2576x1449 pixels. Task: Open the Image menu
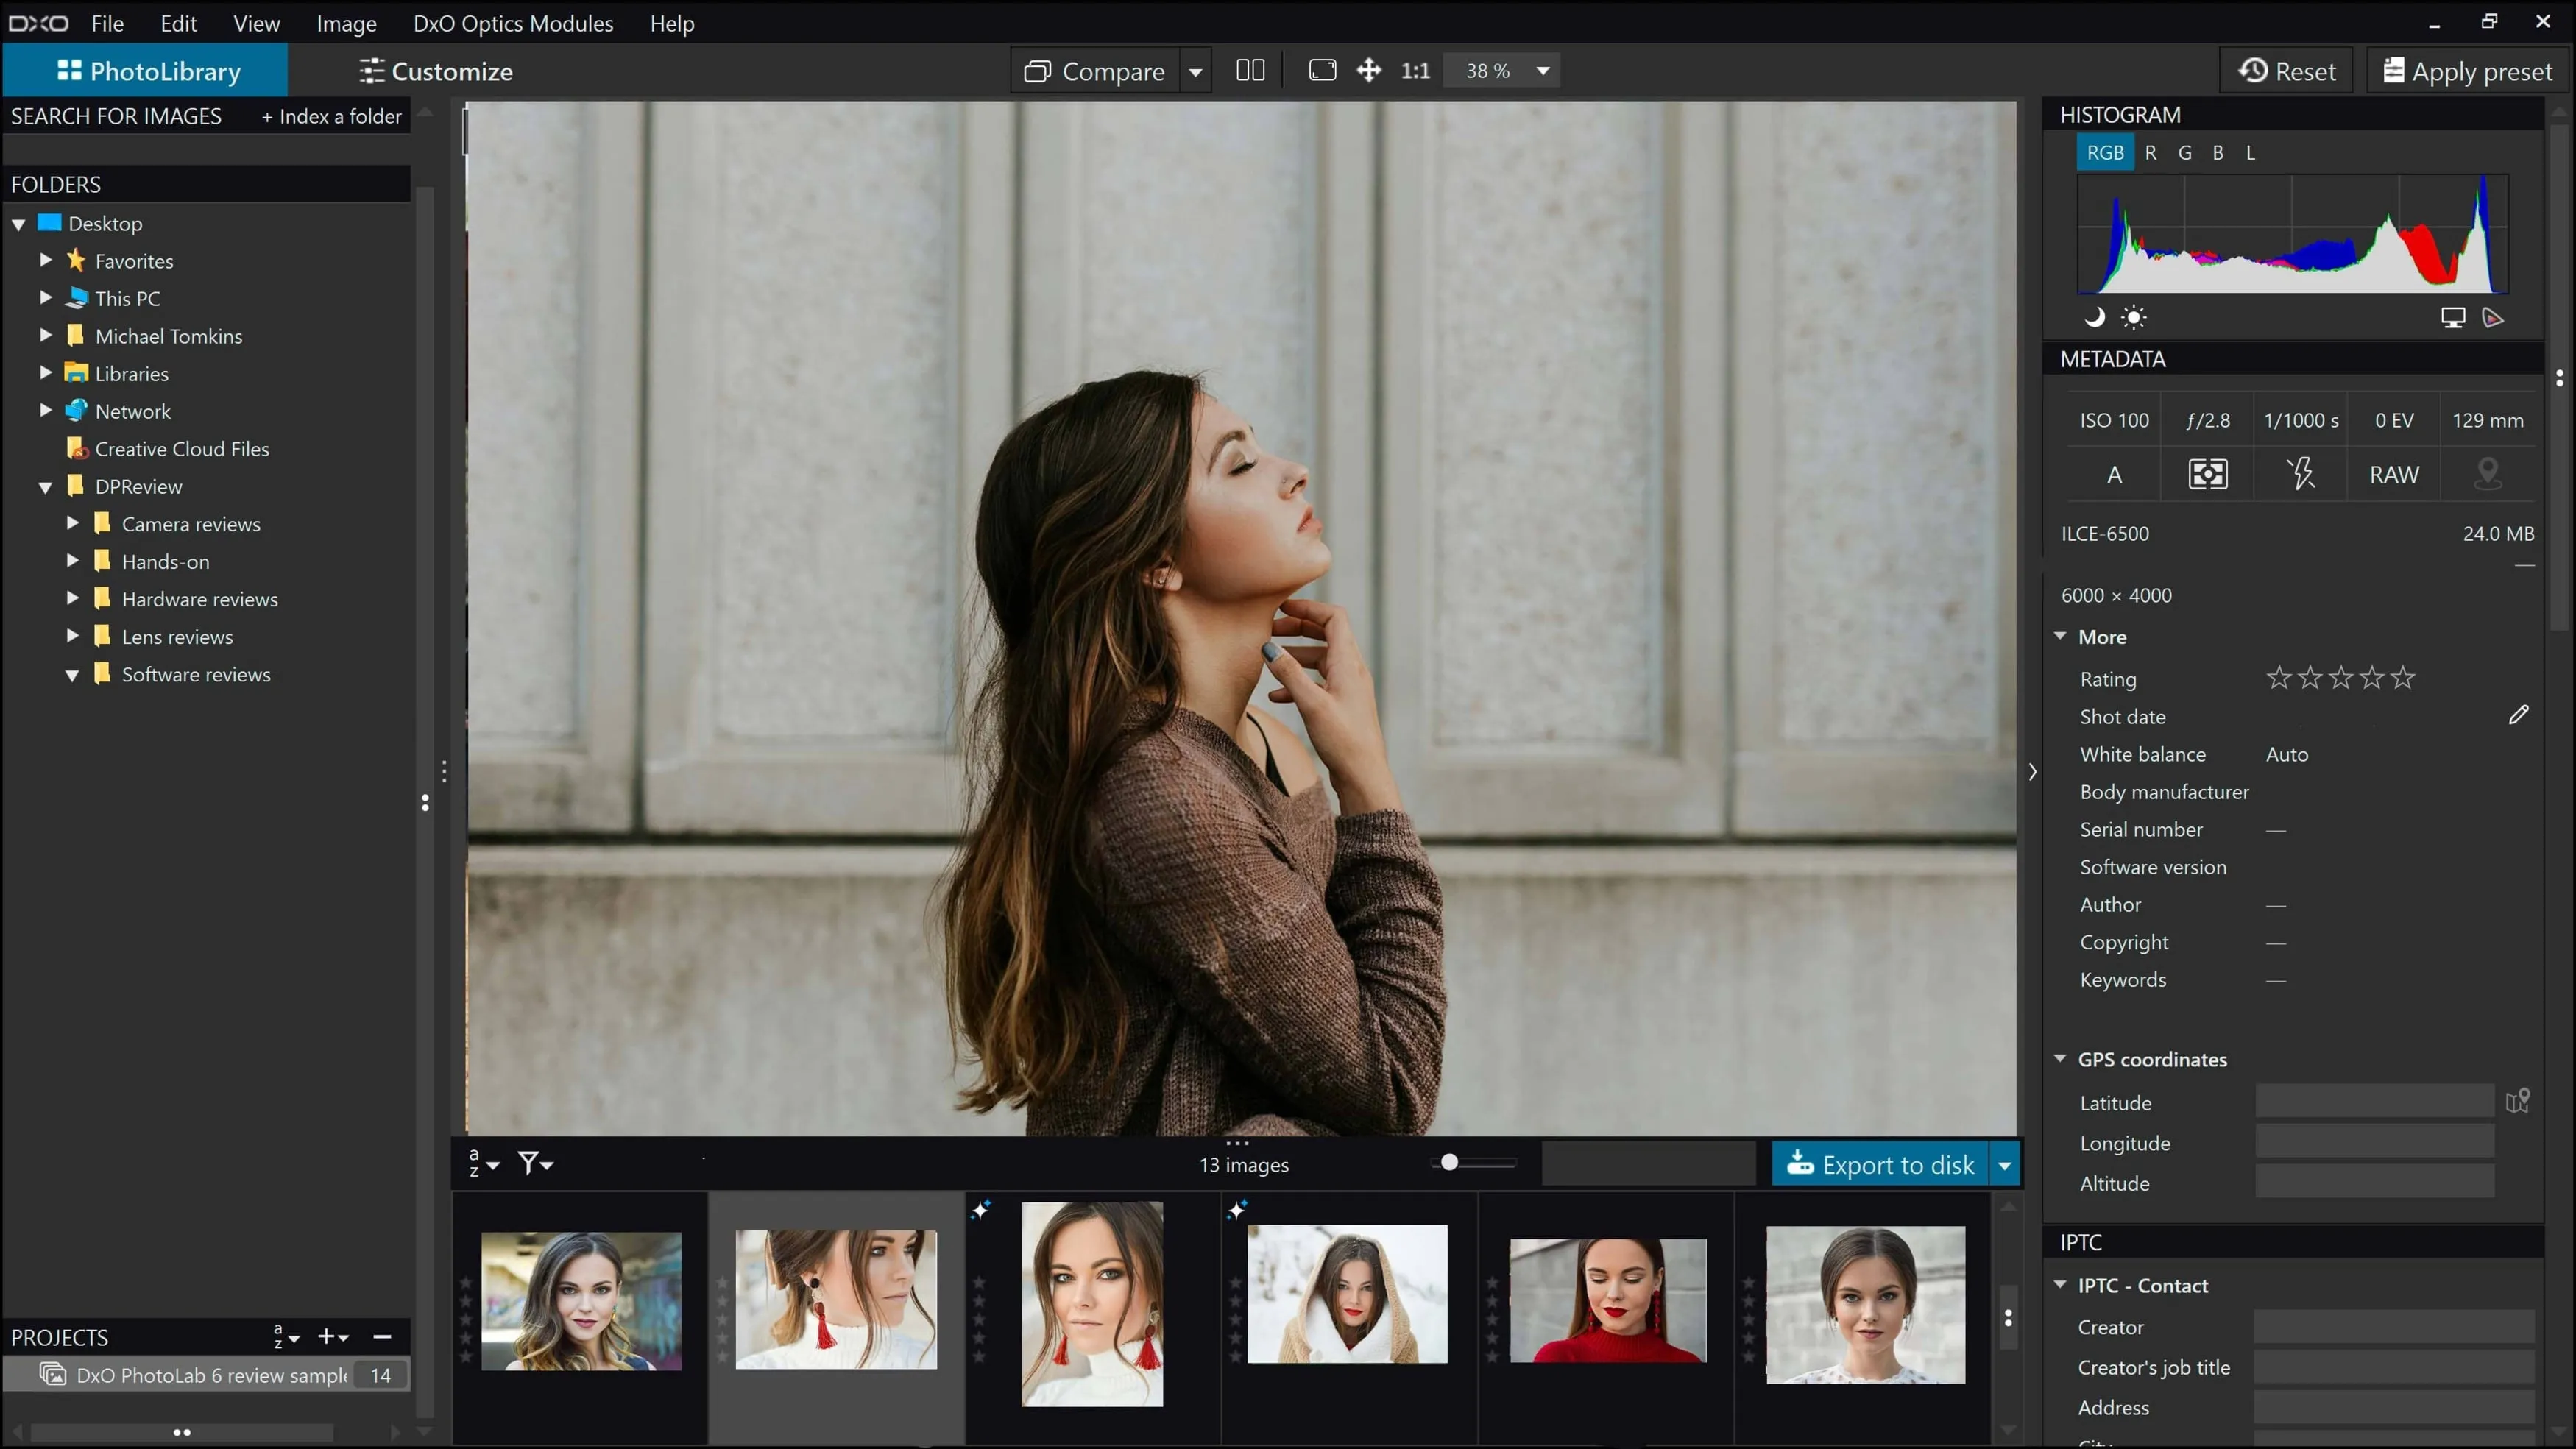click(346, 23)
